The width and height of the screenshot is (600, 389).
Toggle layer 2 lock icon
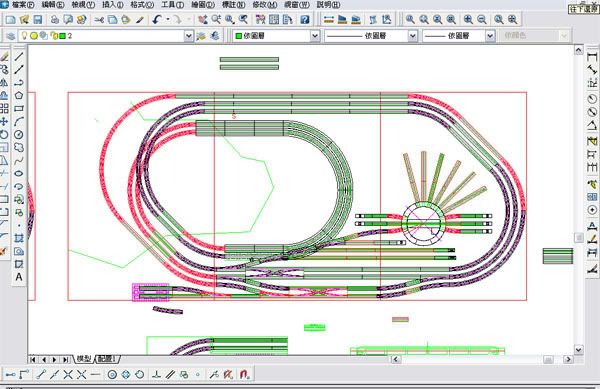click(x=53, y=36)
